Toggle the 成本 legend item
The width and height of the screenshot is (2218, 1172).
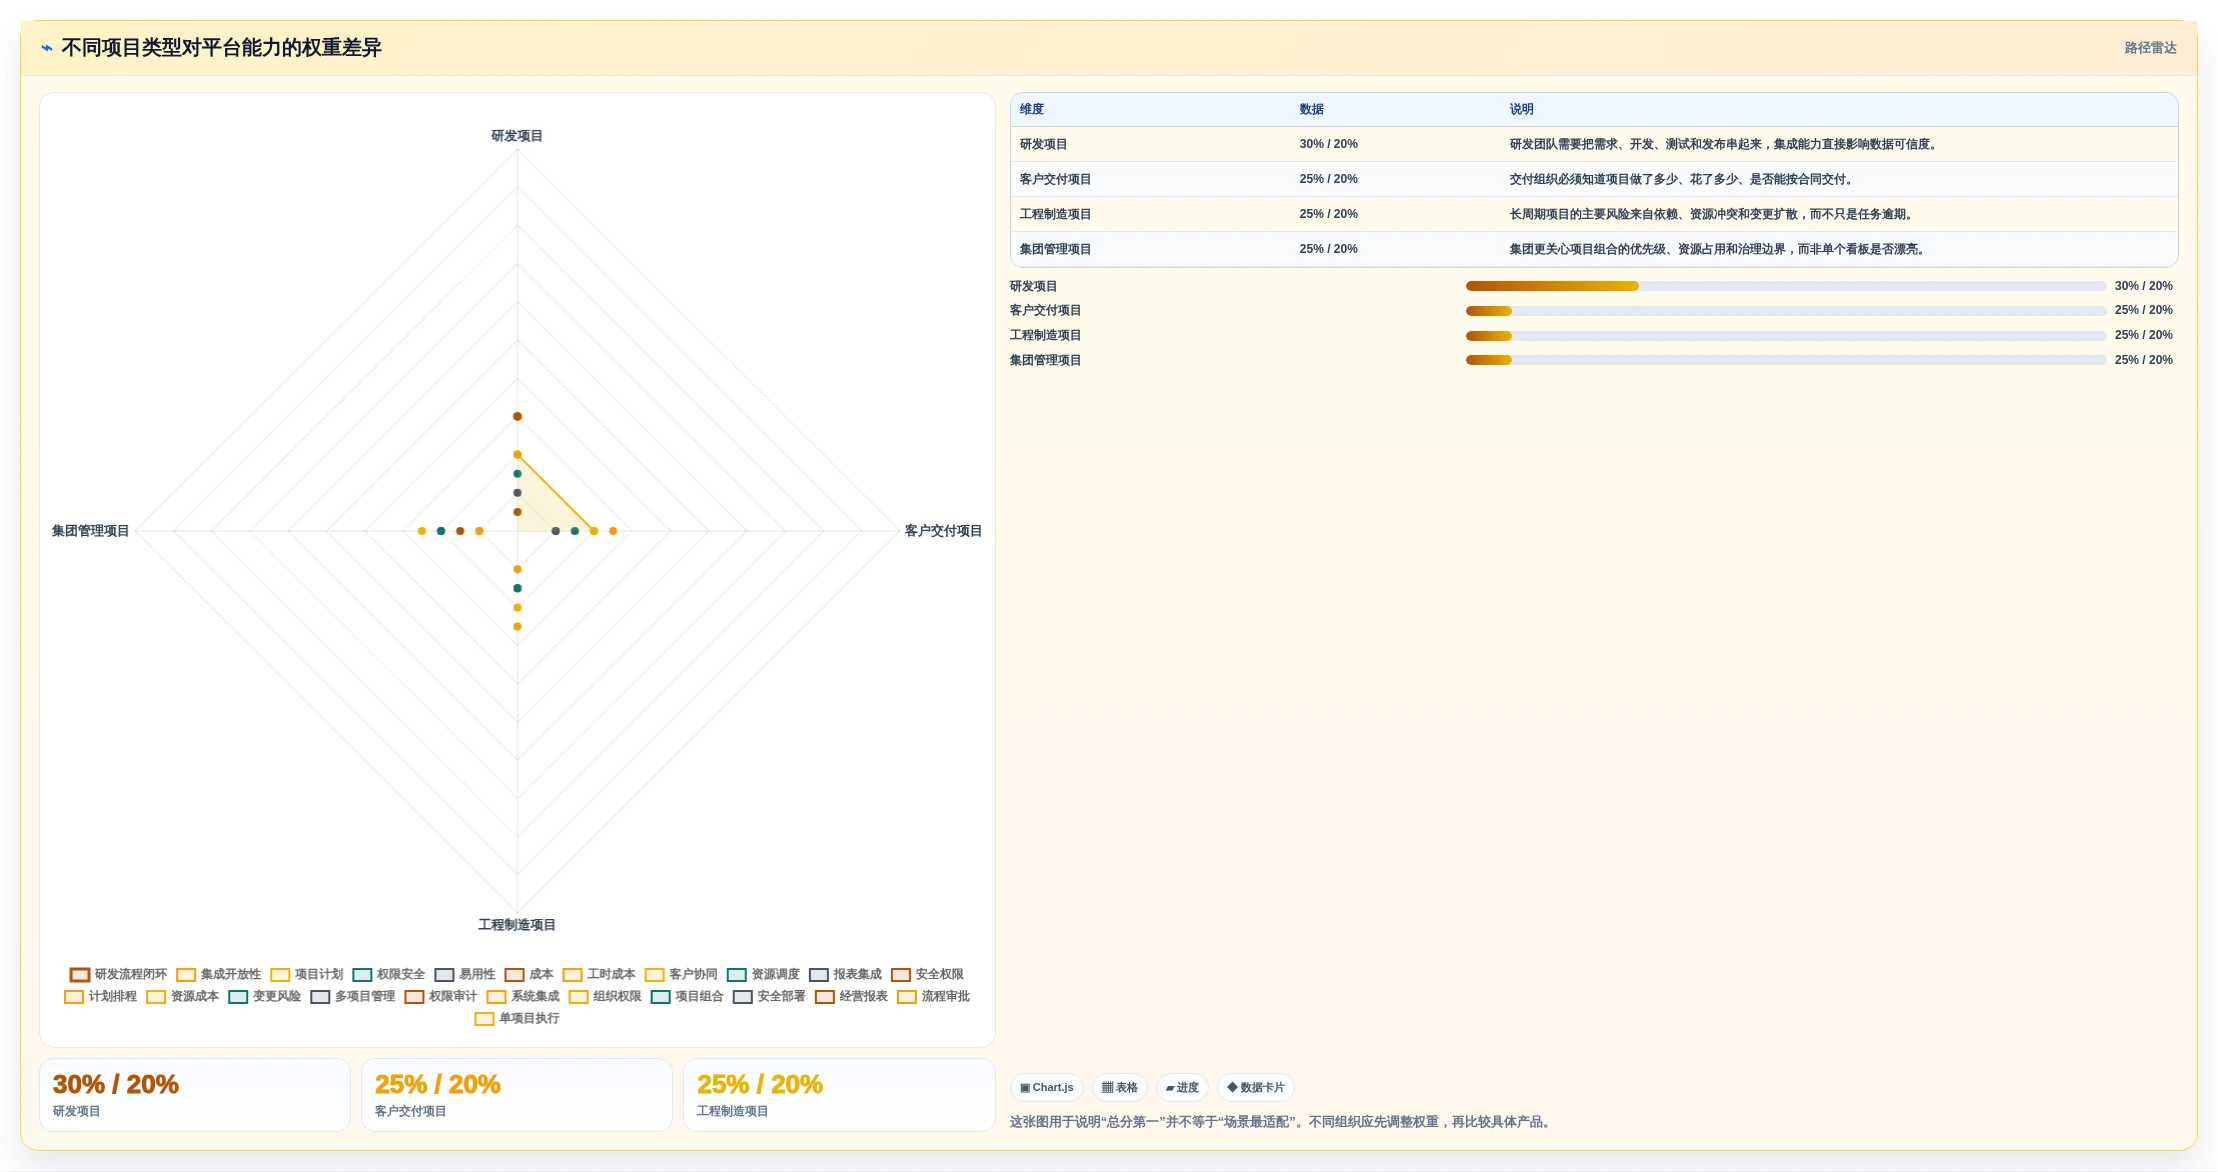[528, 974]
